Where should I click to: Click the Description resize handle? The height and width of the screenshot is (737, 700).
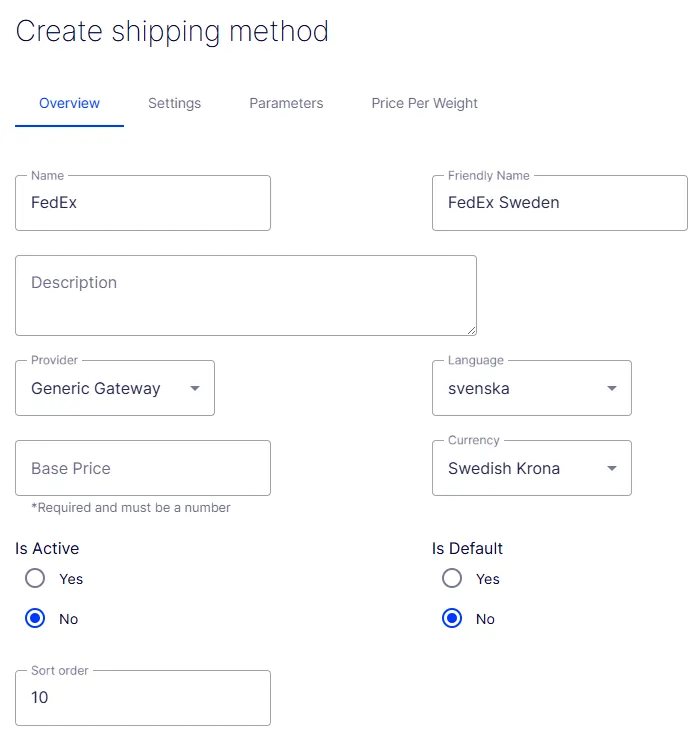pyautogui.click(x=472, y=330)
